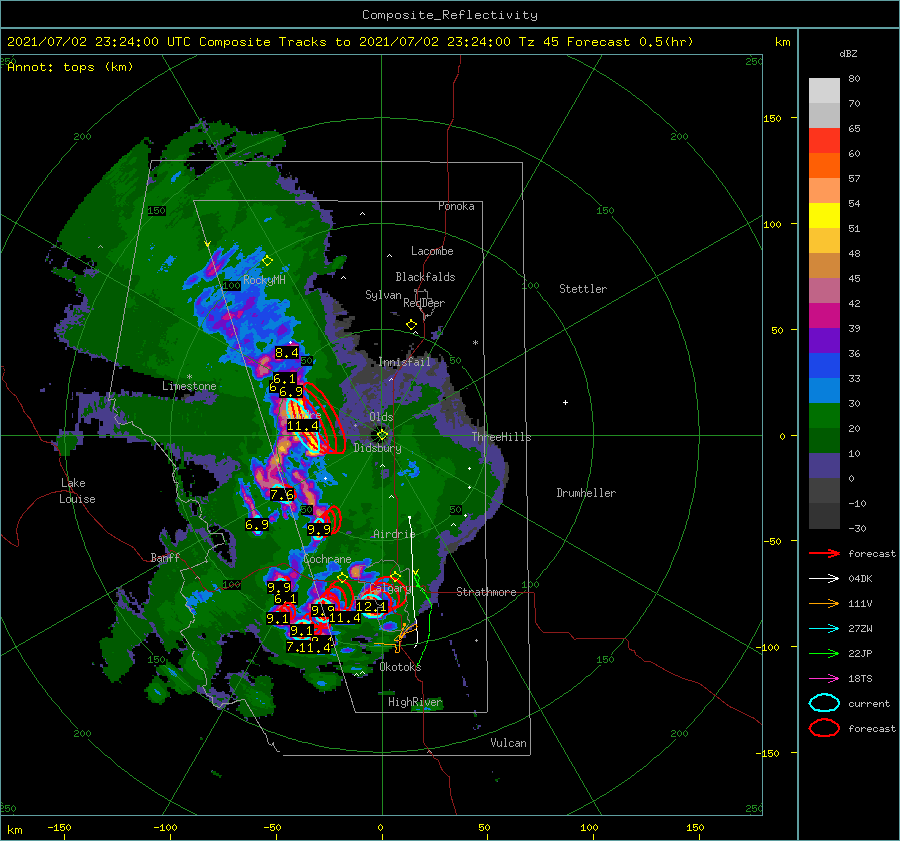Image resolution: width=900 pixels, height=841 pixels.
Task: Click the Vulcan city label
Action: 509,743
